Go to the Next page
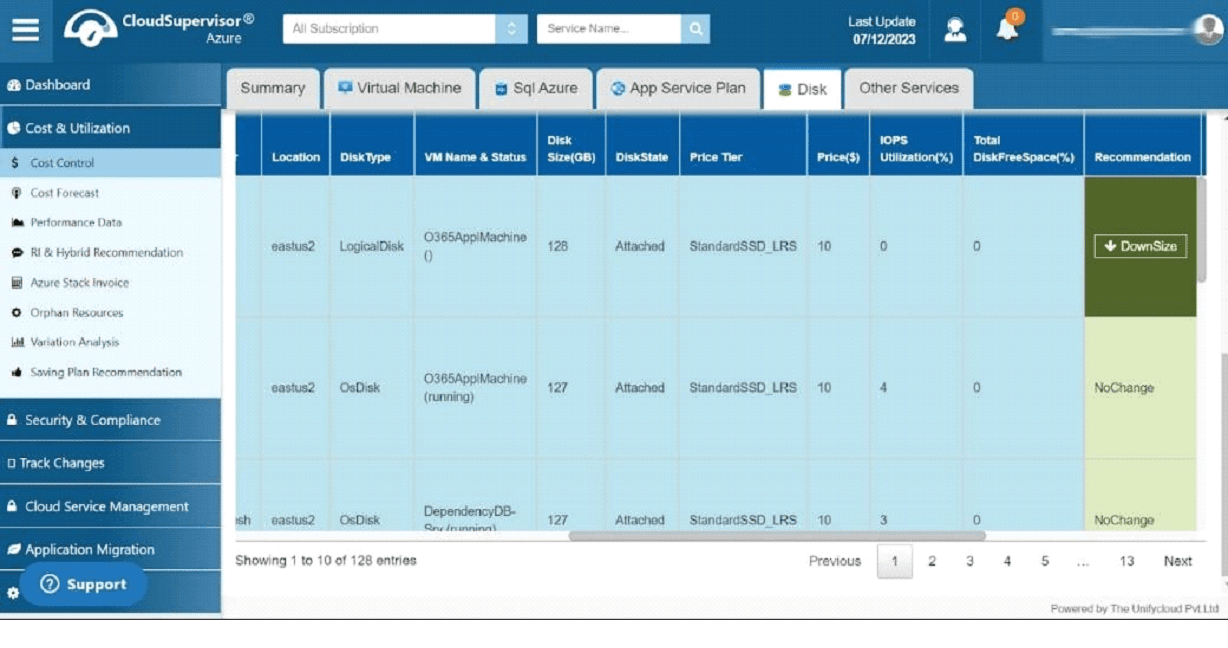This screenshot has height=648, width=1228. point(1178,561)
